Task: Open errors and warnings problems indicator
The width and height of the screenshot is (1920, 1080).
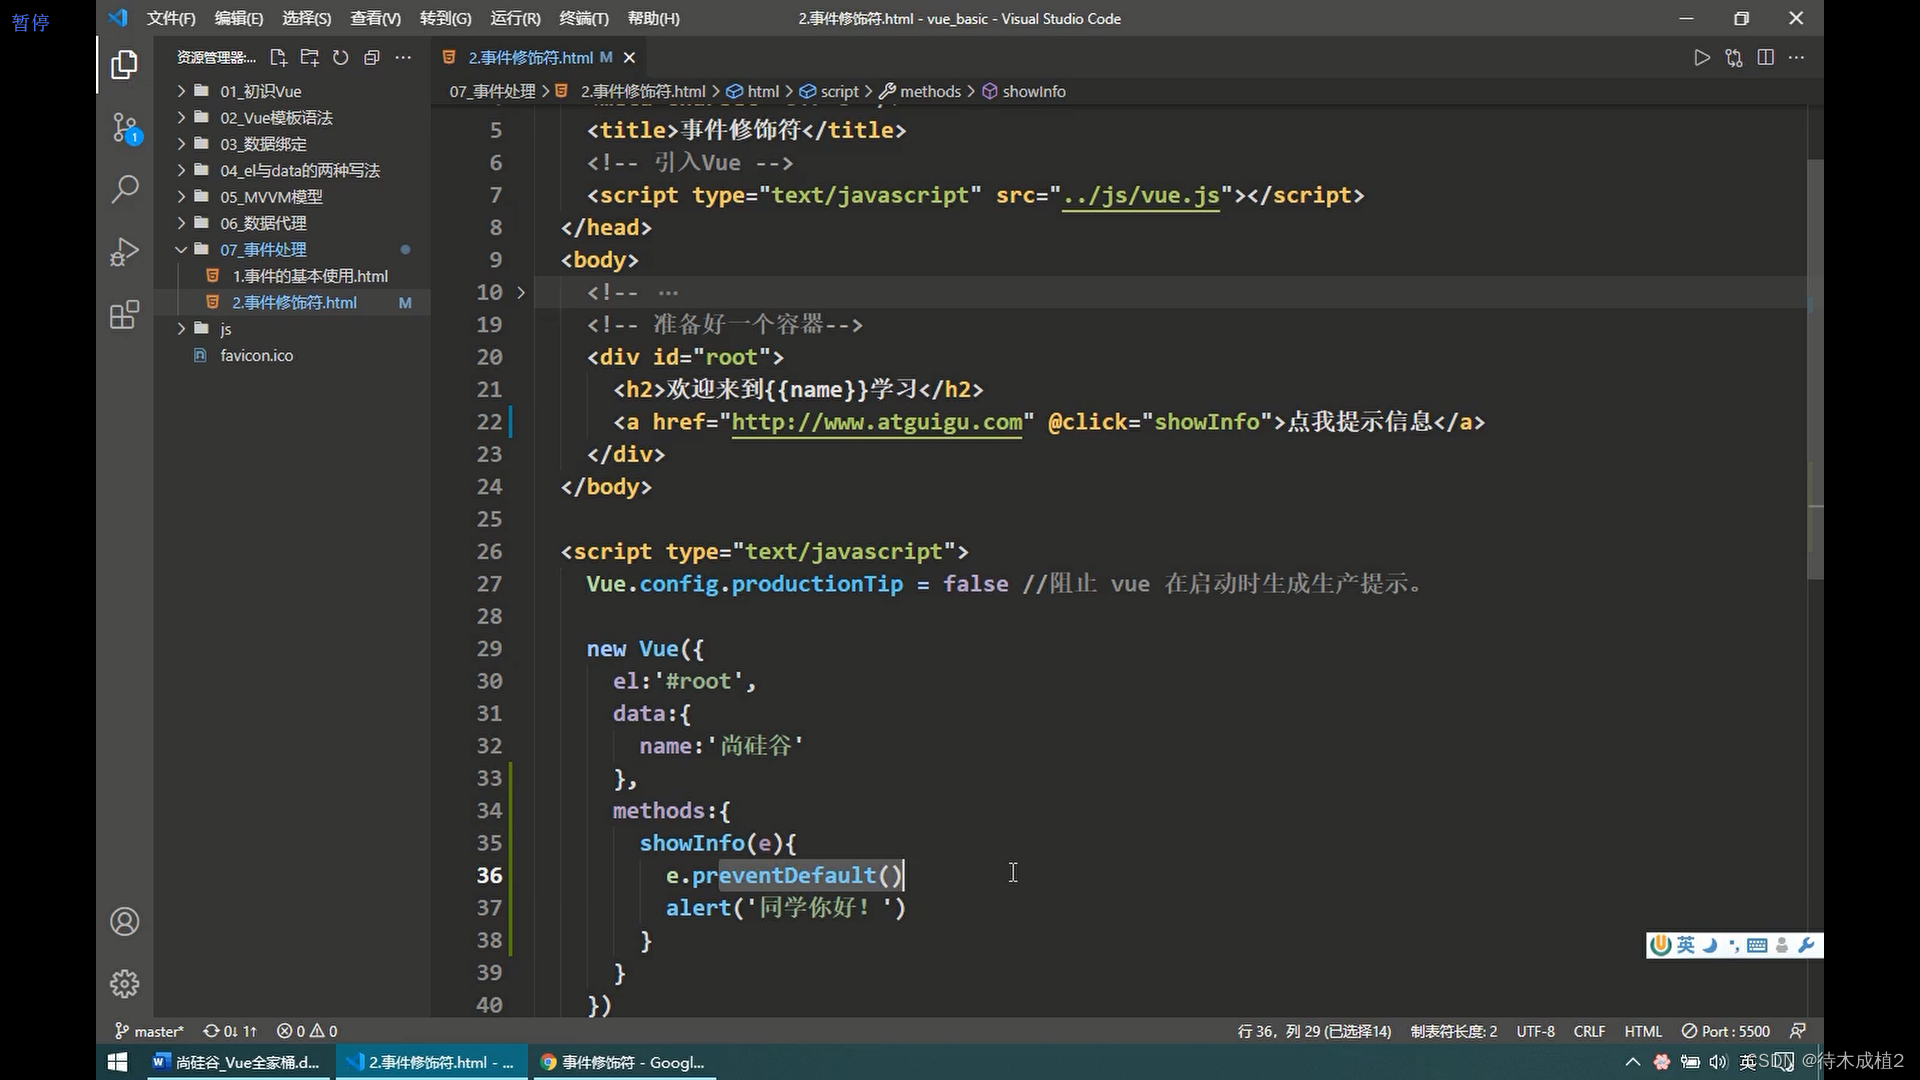Action: point(307,1031)
